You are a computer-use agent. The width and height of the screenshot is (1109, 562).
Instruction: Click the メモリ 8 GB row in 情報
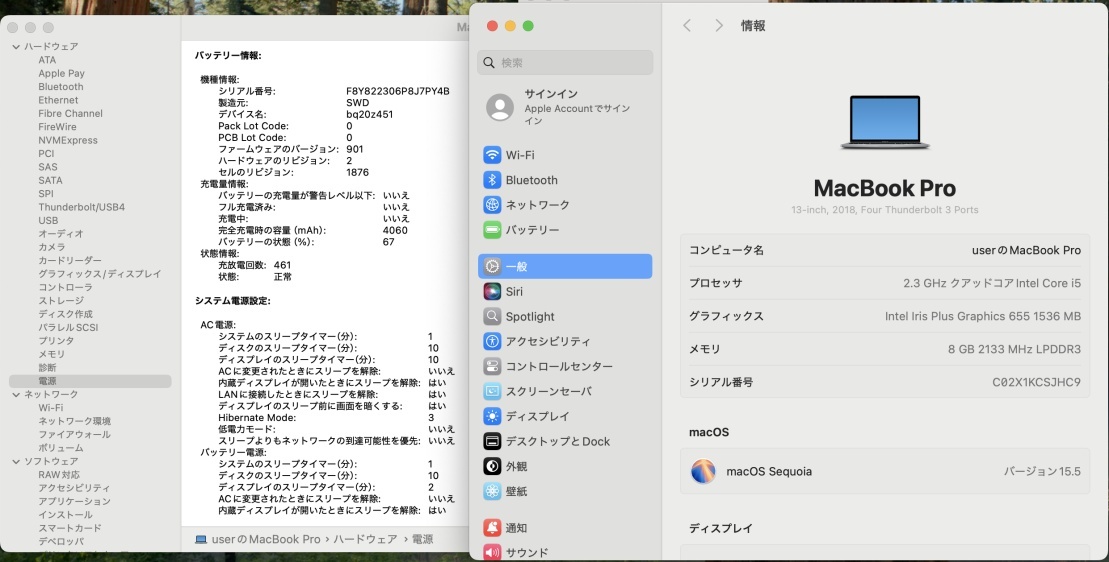click(885, 349)
